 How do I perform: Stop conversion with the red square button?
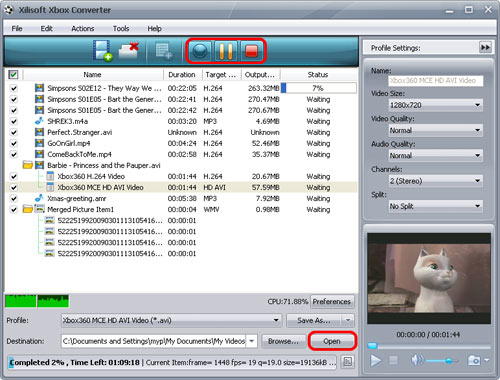[251, 51]
